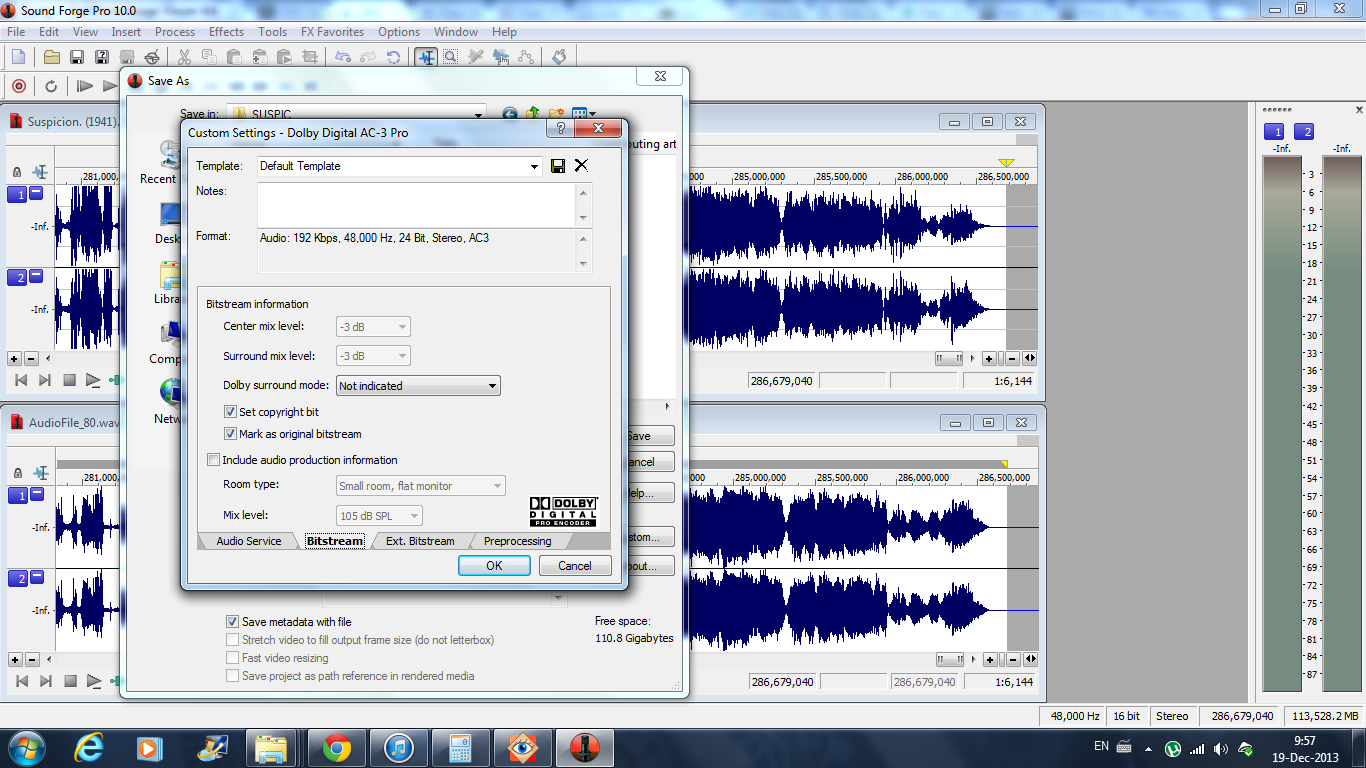Click the Save floppy icon in main toolbar
Image resolution: width=1366 pixels, height=768 pixels.
click(x=76, y=57)
